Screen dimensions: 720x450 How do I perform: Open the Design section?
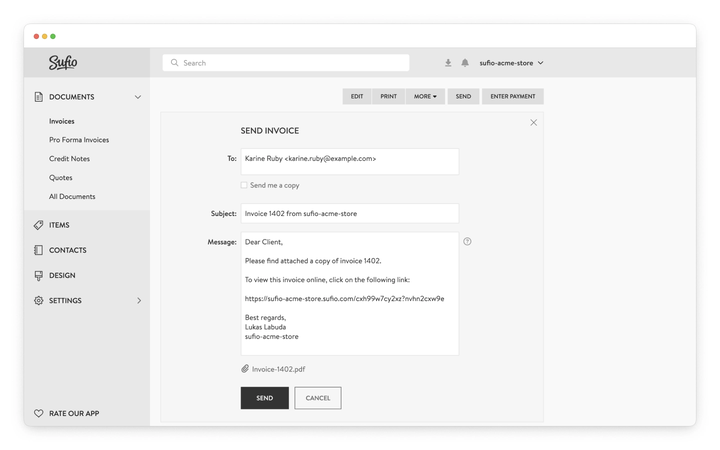tap(62, 275)
